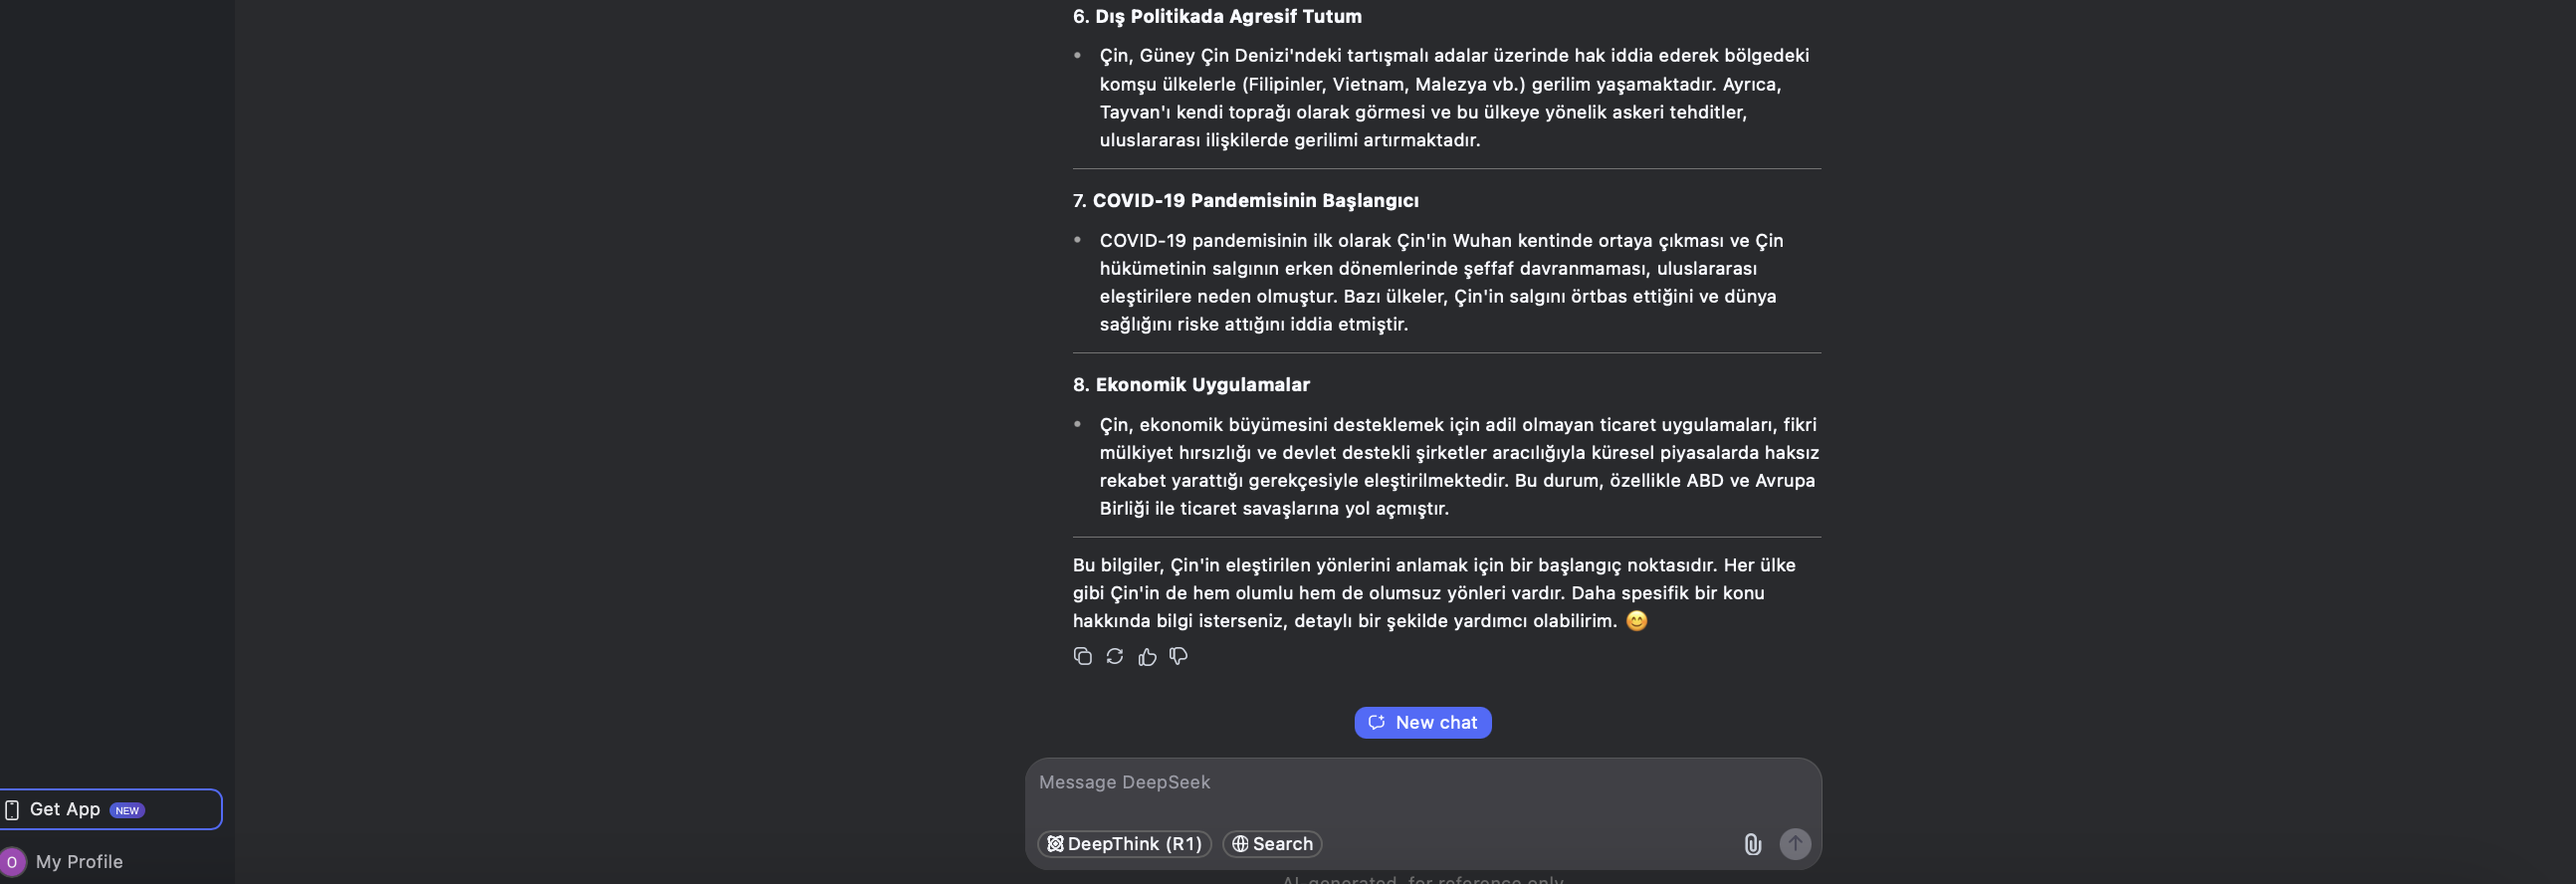Toggle the Search option on

[1272, 844]
